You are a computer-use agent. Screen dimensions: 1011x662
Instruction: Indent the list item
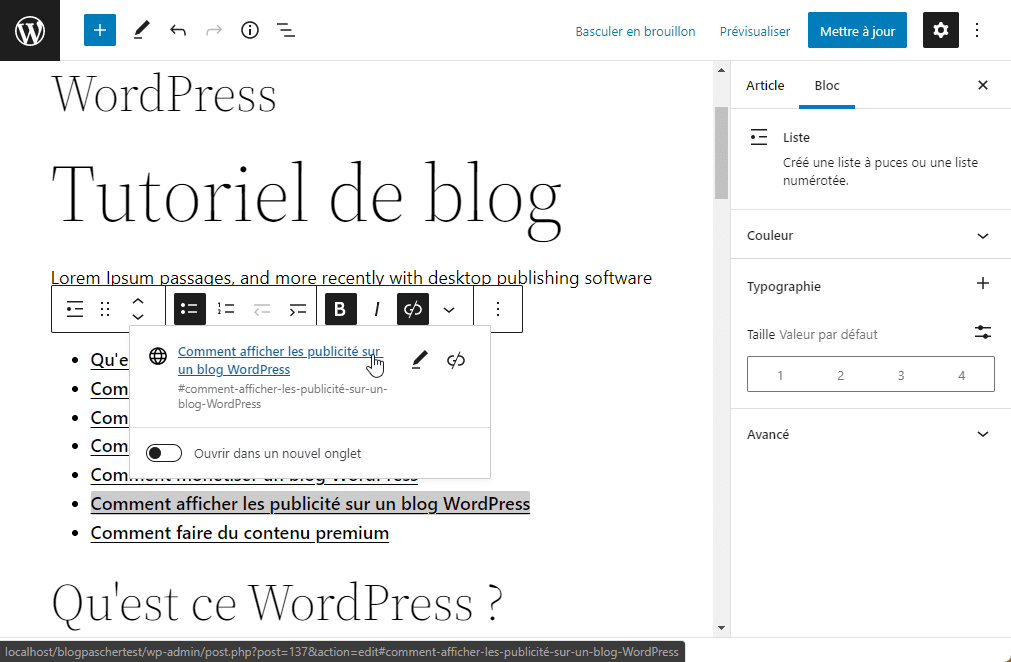click(x=297, y=309)
